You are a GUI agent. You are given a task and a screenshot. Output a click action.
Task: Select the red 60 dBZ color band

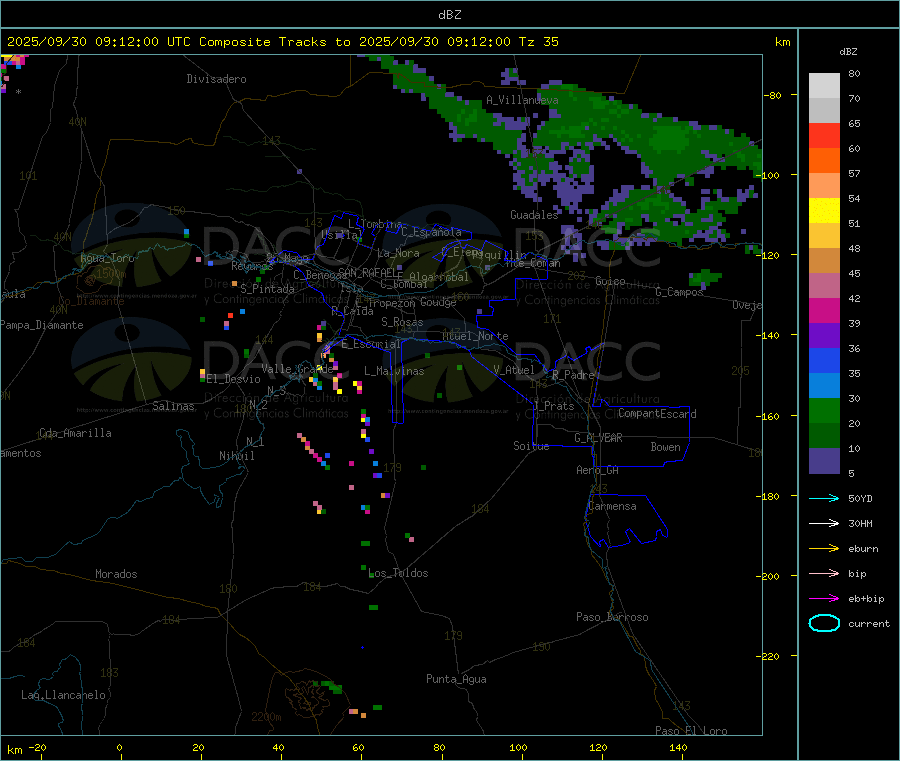pyautogui.click(x=824, y=135)
